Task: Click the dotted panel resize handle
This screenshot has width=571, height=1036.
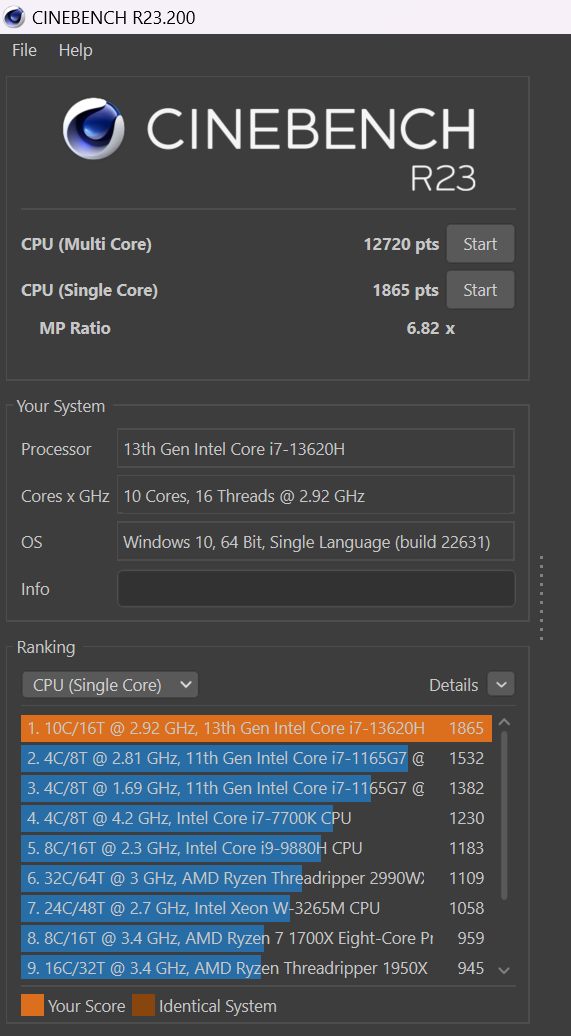Action: 541,598
